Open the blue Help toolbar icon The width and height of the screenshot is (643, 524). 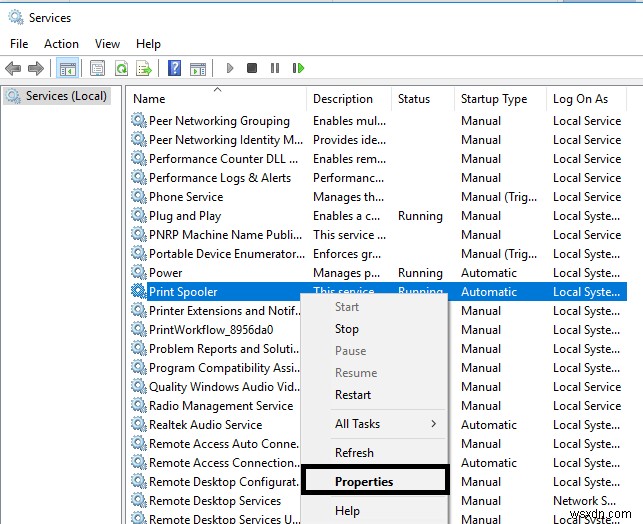click(x=175, y=68)
